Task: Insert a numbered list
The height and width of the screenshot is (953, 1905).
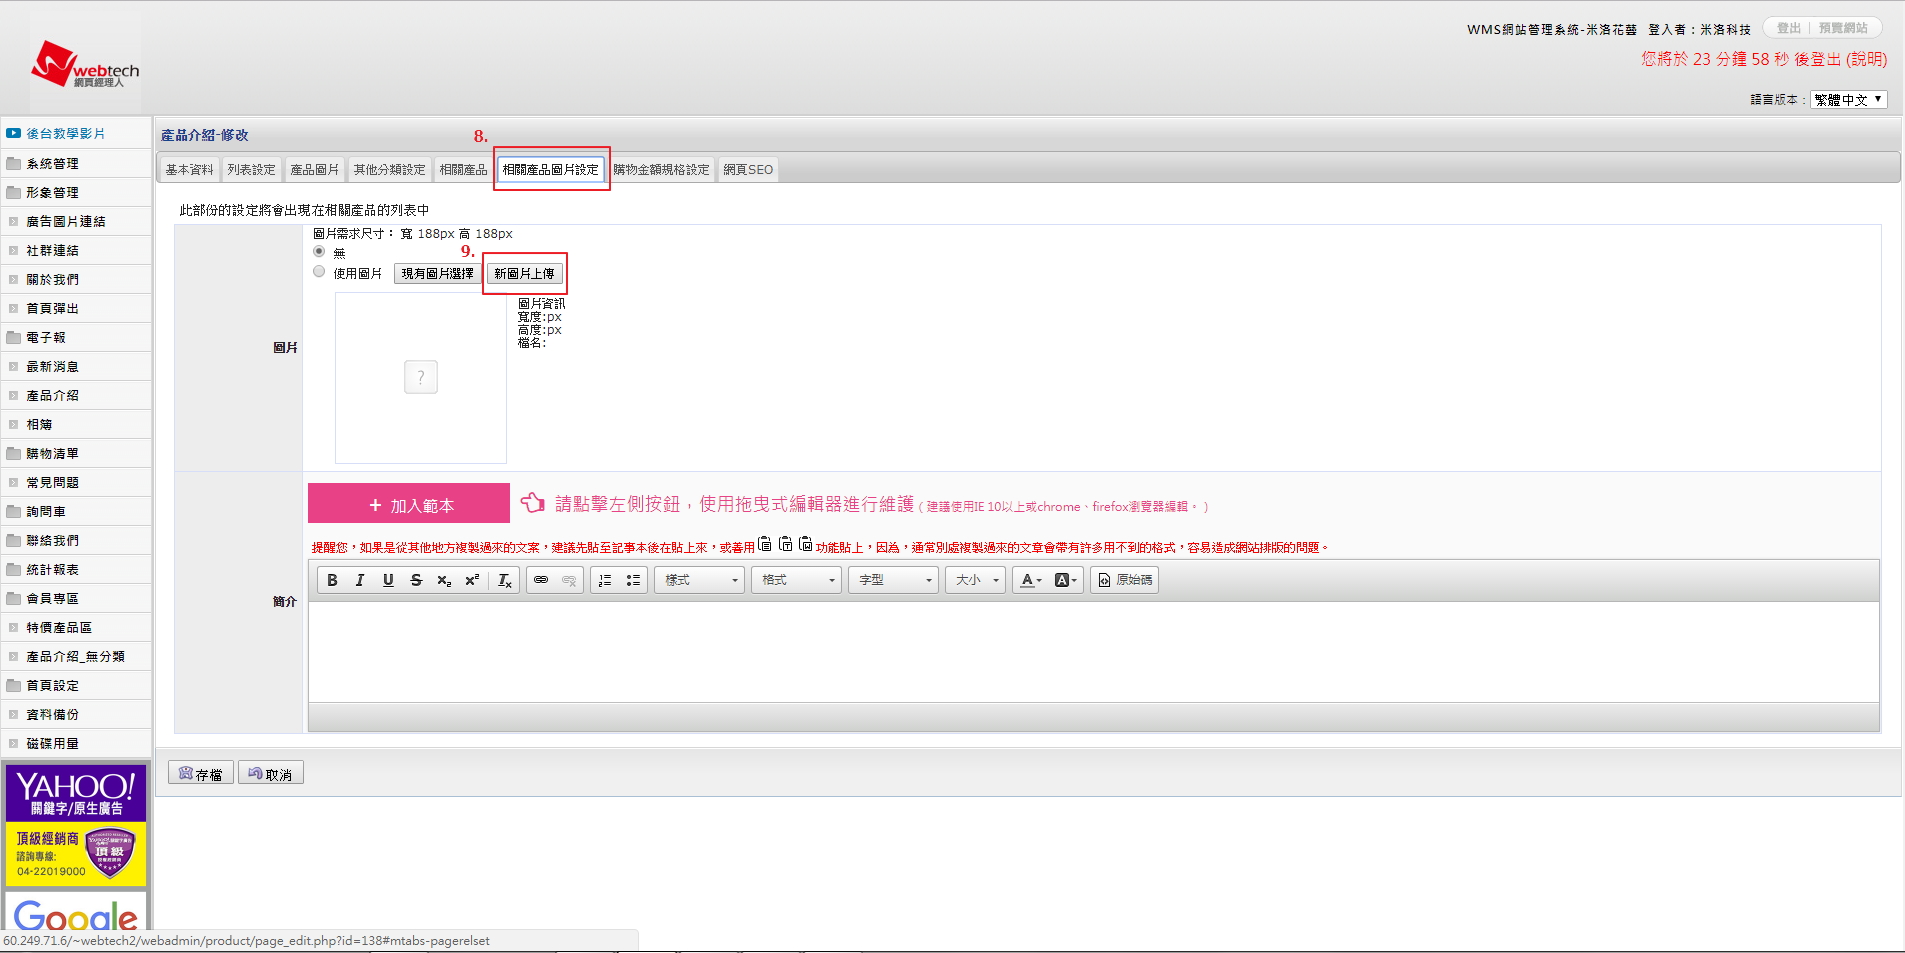Action: click(x=605, y=580)
